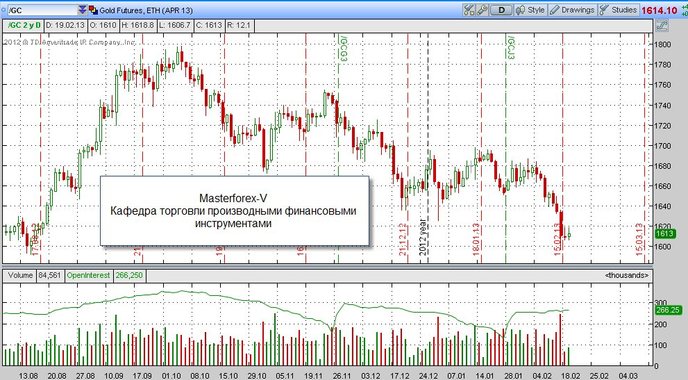Click the candlestick icon beside Style
Image resolution: width=688 pixels, height=380 pixels.
[520, 10]
